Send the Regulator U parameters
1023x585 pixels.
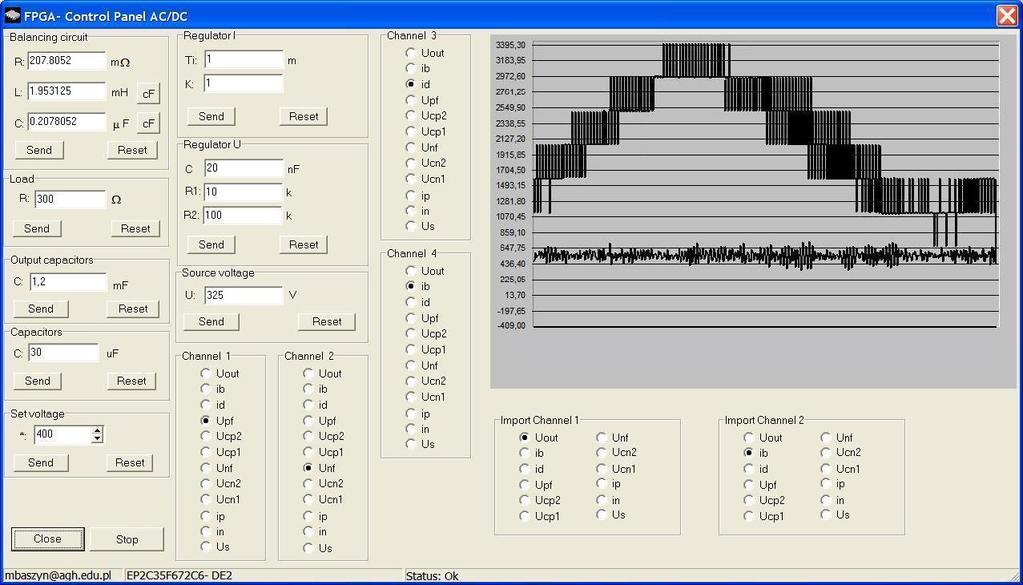(x=211, y=245)
